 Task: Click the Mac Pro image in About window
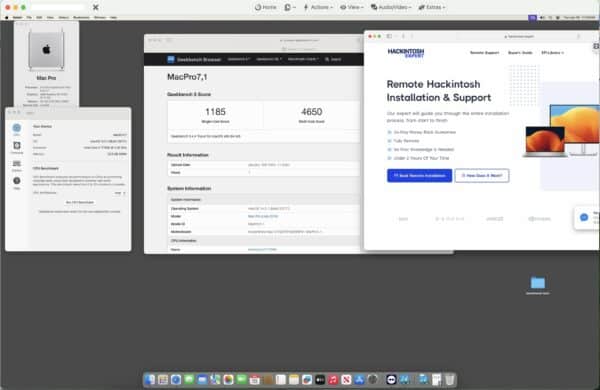click(x=46, y=50)
